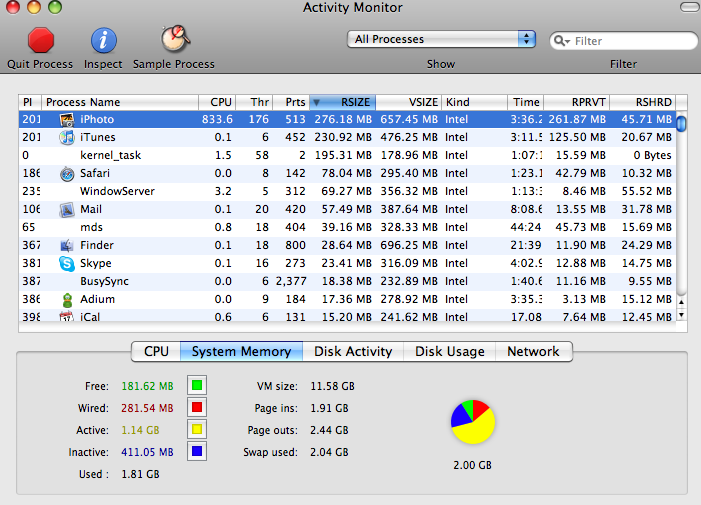
Task: Click the green Free memory swatch
Action: pyautogui.click(x=197, y=385)
